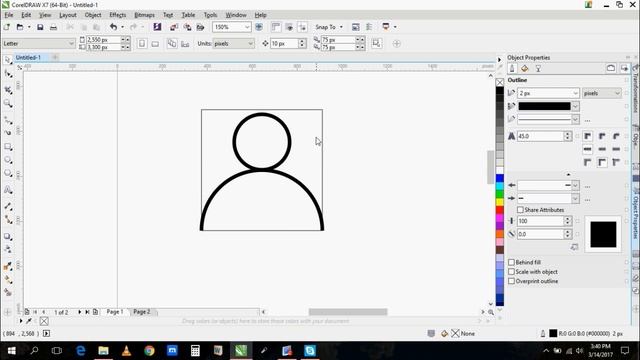640x360 pixels.
Task: Save the document with the disk icon
Action: [x=40, y=27]
